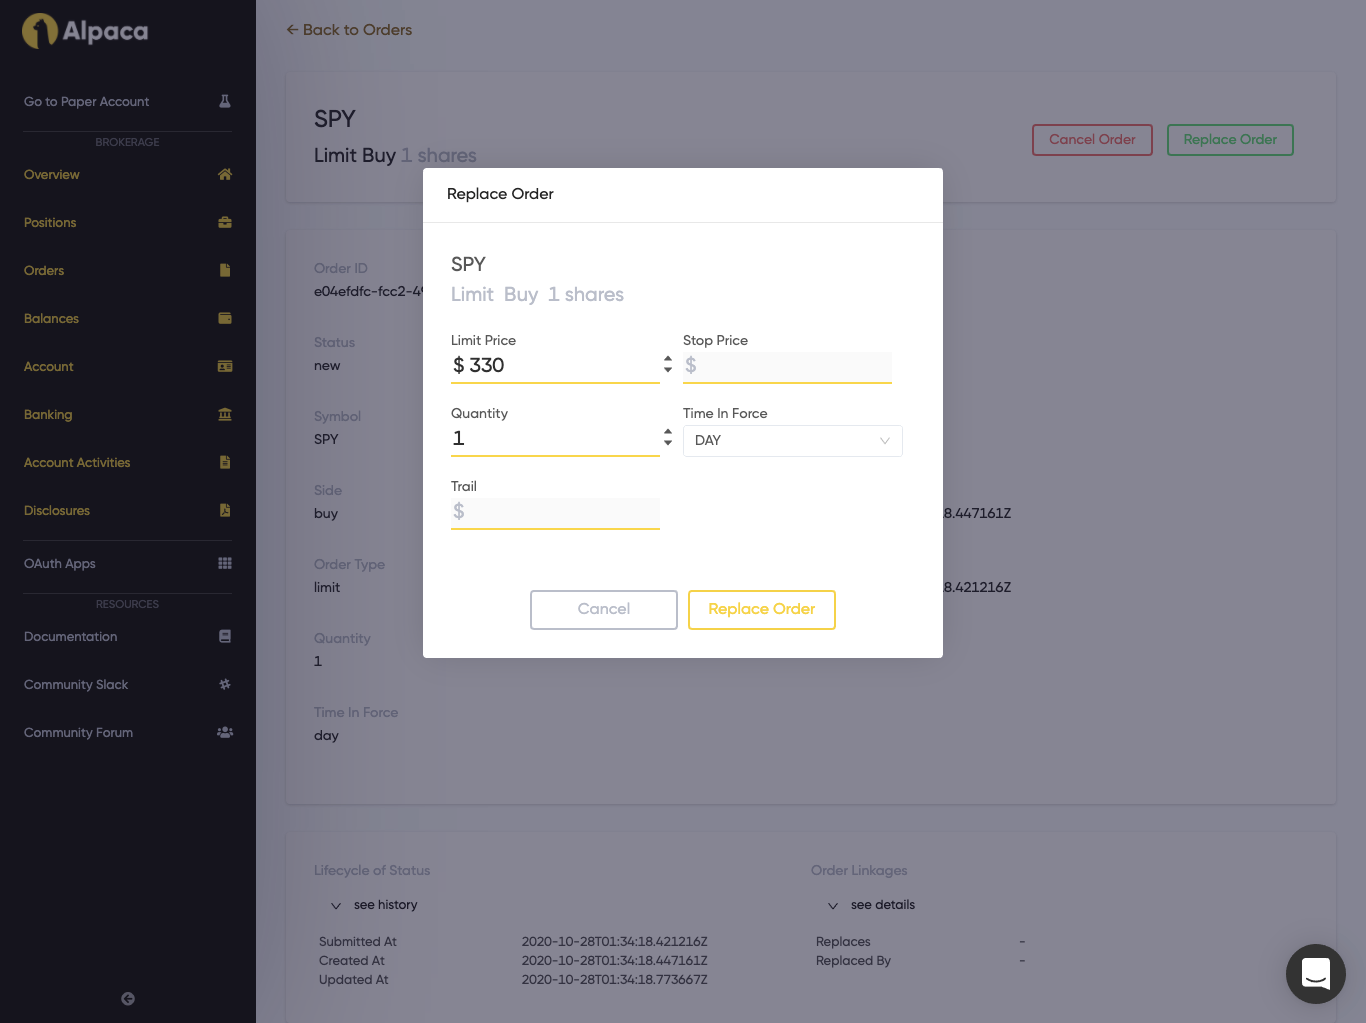
Task: Click the Updated At timestamp value
Action: (x=615, y=980)
